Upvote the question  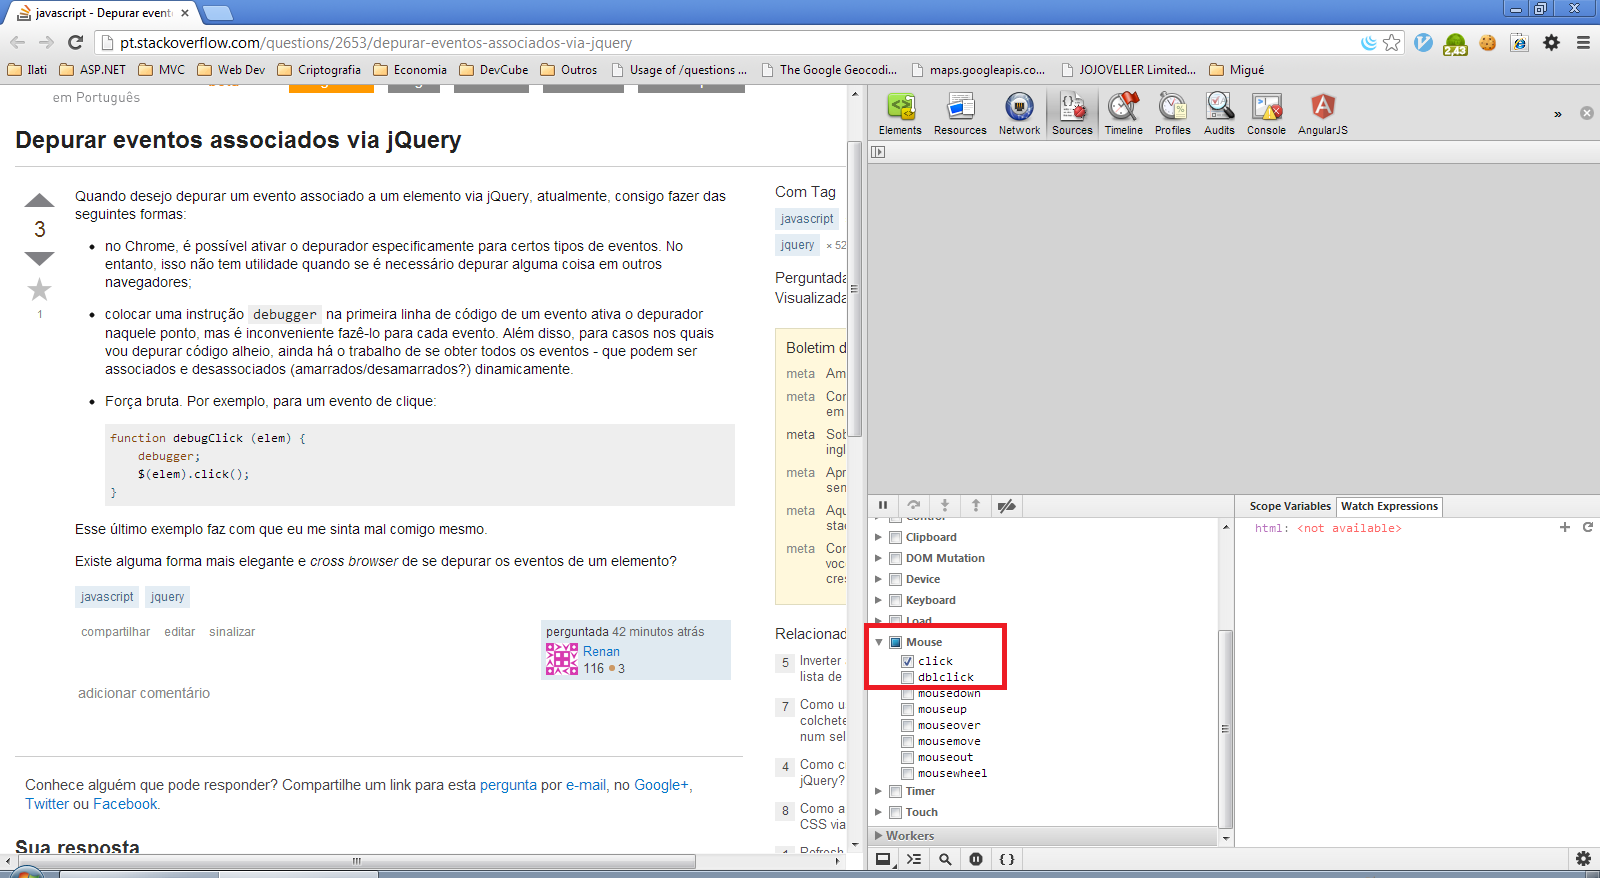39,200
